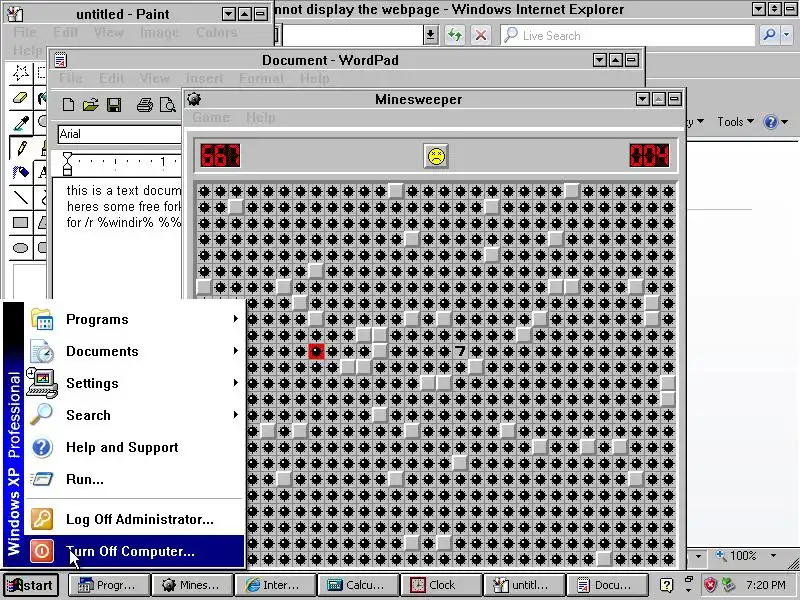Click the Minesweeper title bar mine icon
This screenshot has width=800, height=600.
194,98
